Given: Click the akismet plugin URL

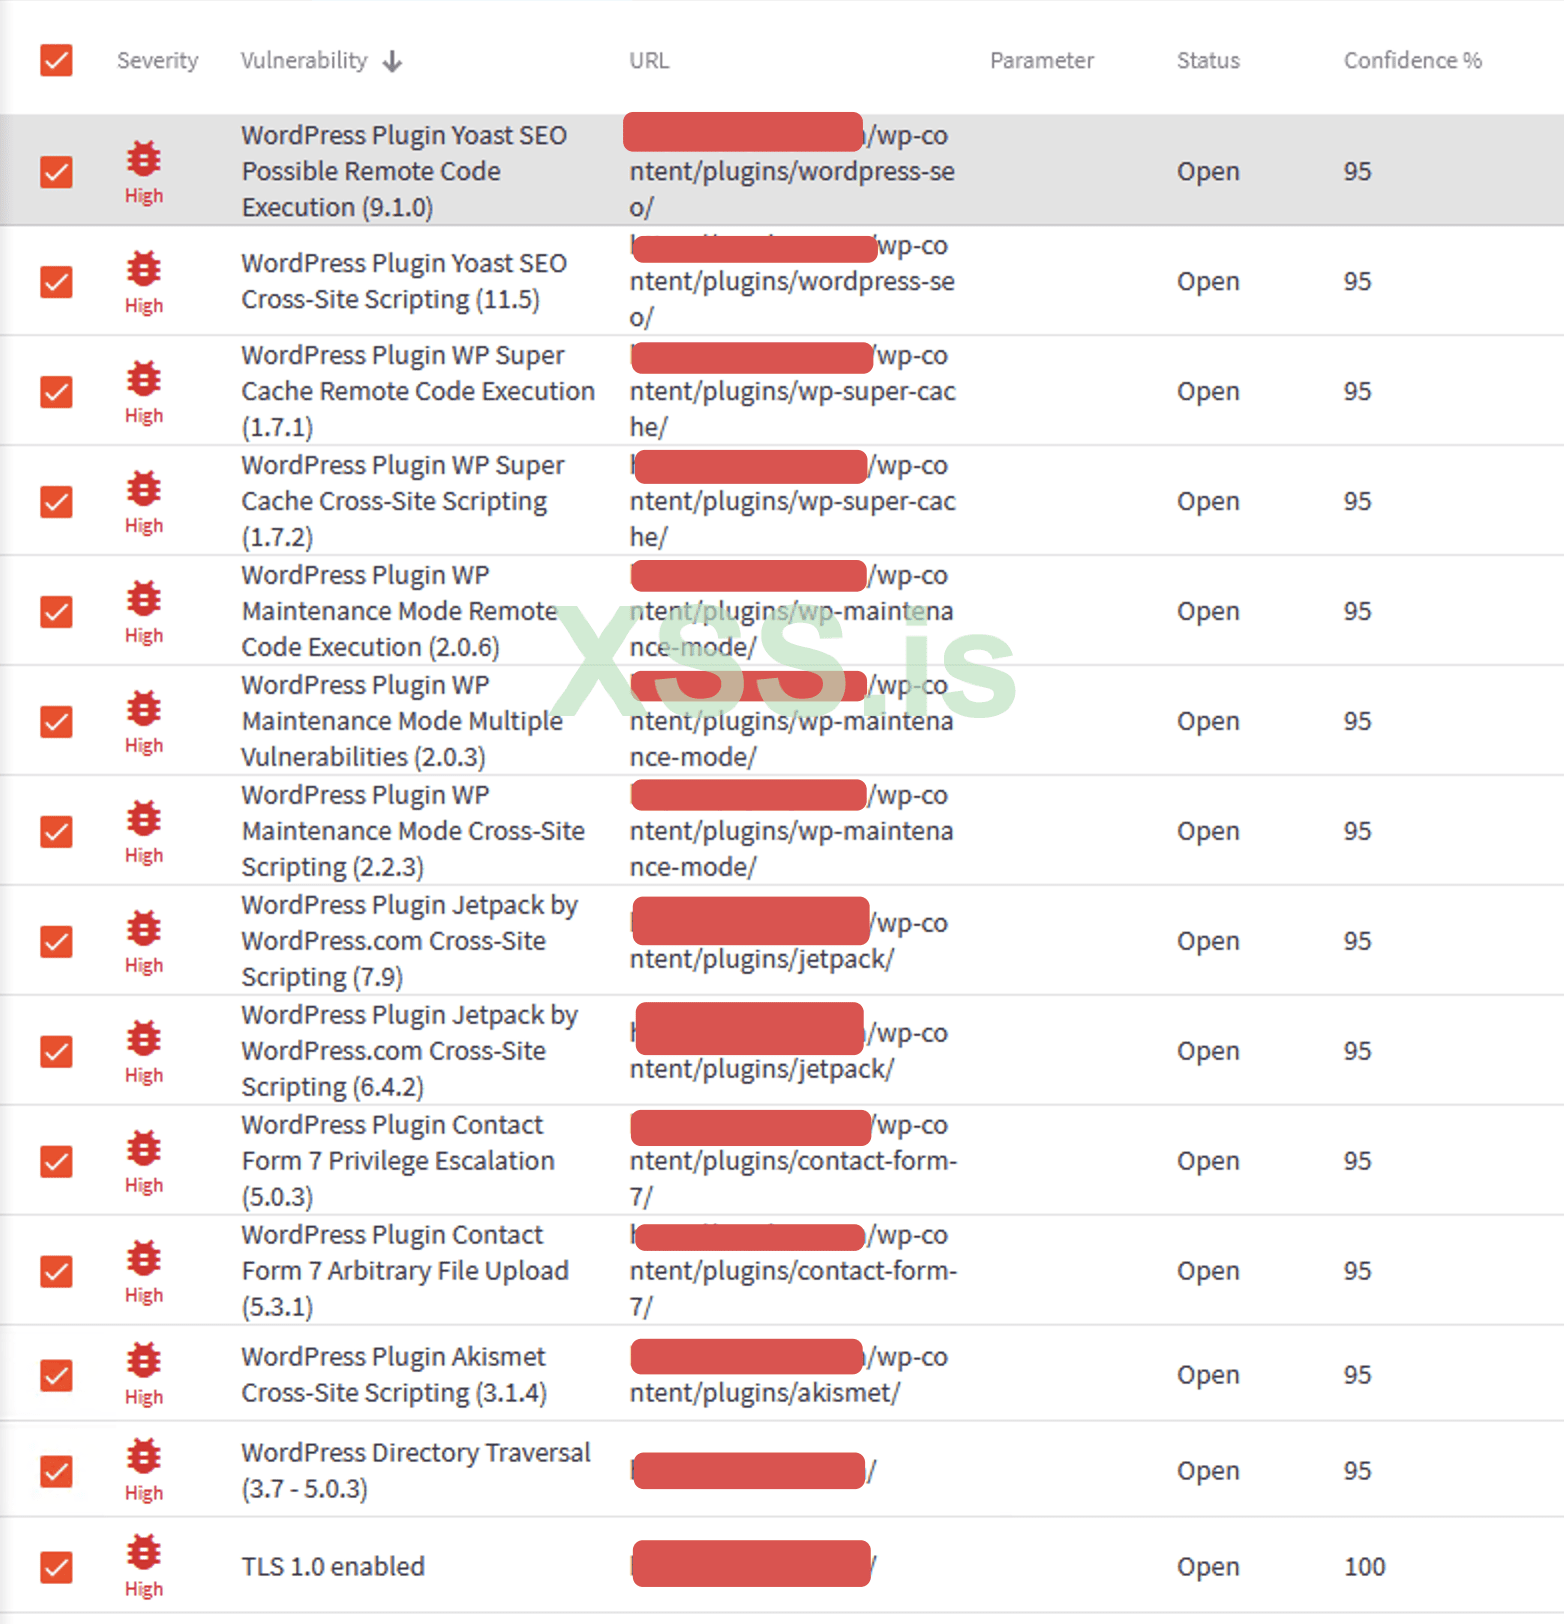Looking at the screenshot, I should pos(789,1375).
